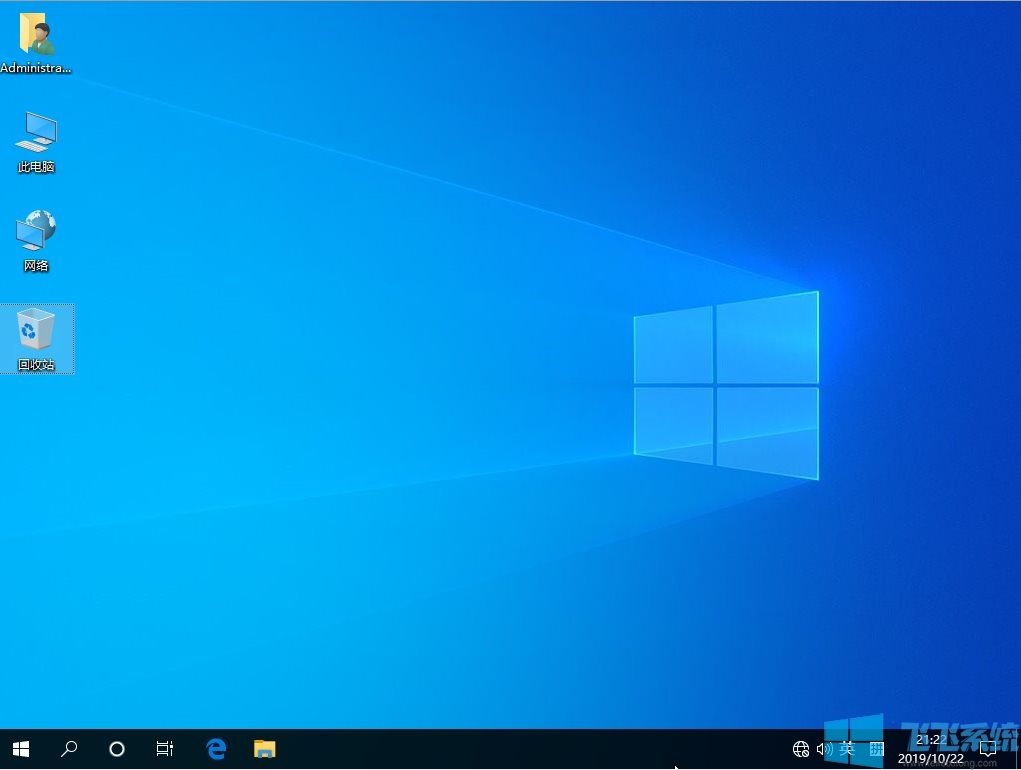The image size is (1021, 770).
Task: Activate Cortana on the taskbar
Action: pos(117,748)
